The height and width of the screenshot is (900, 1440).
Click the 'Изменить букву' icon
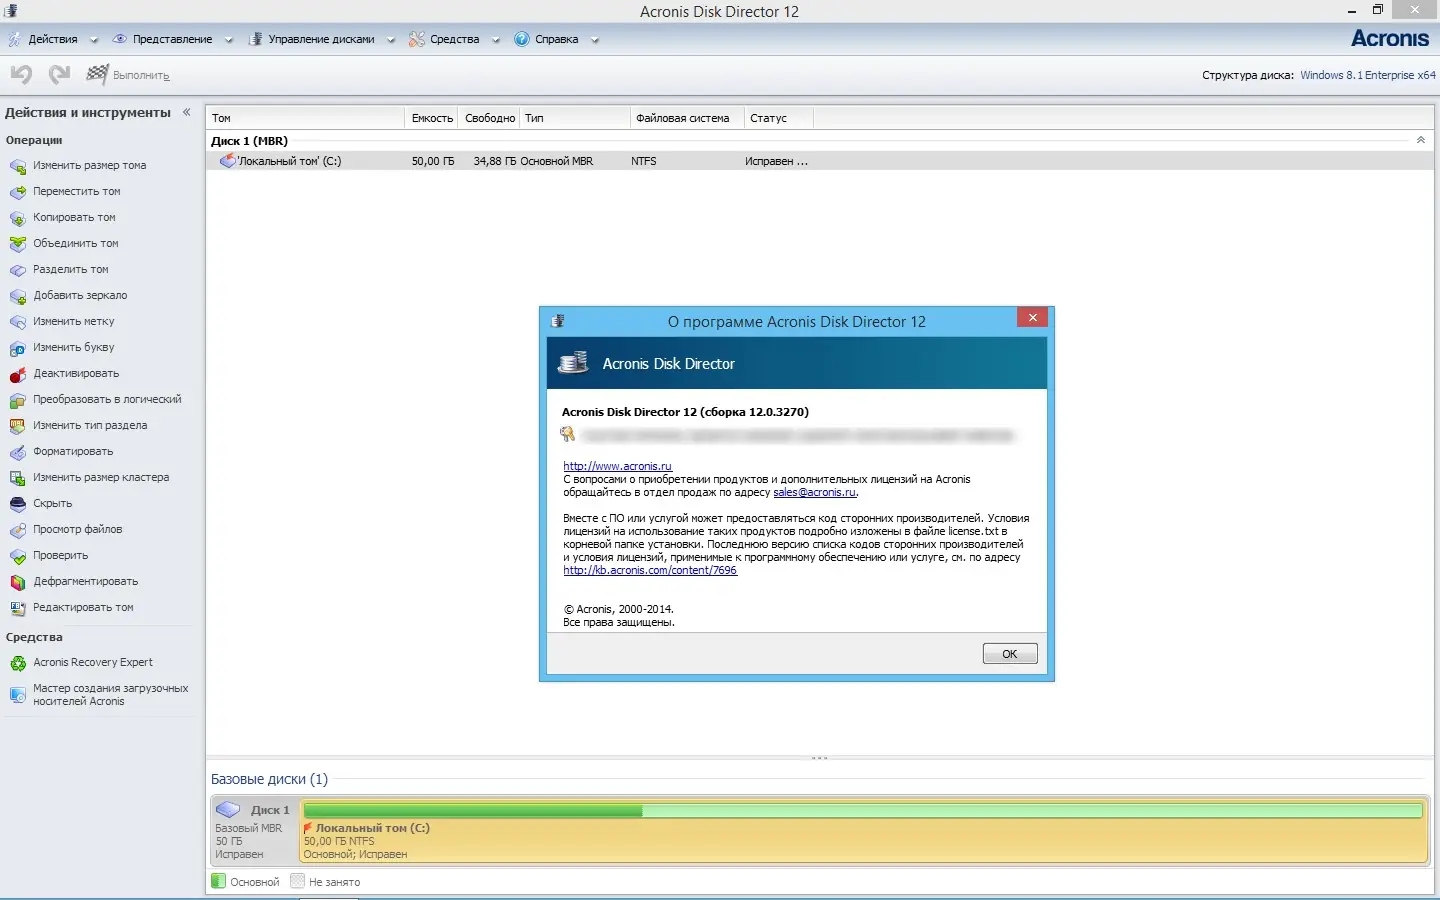tap(18, 348)
